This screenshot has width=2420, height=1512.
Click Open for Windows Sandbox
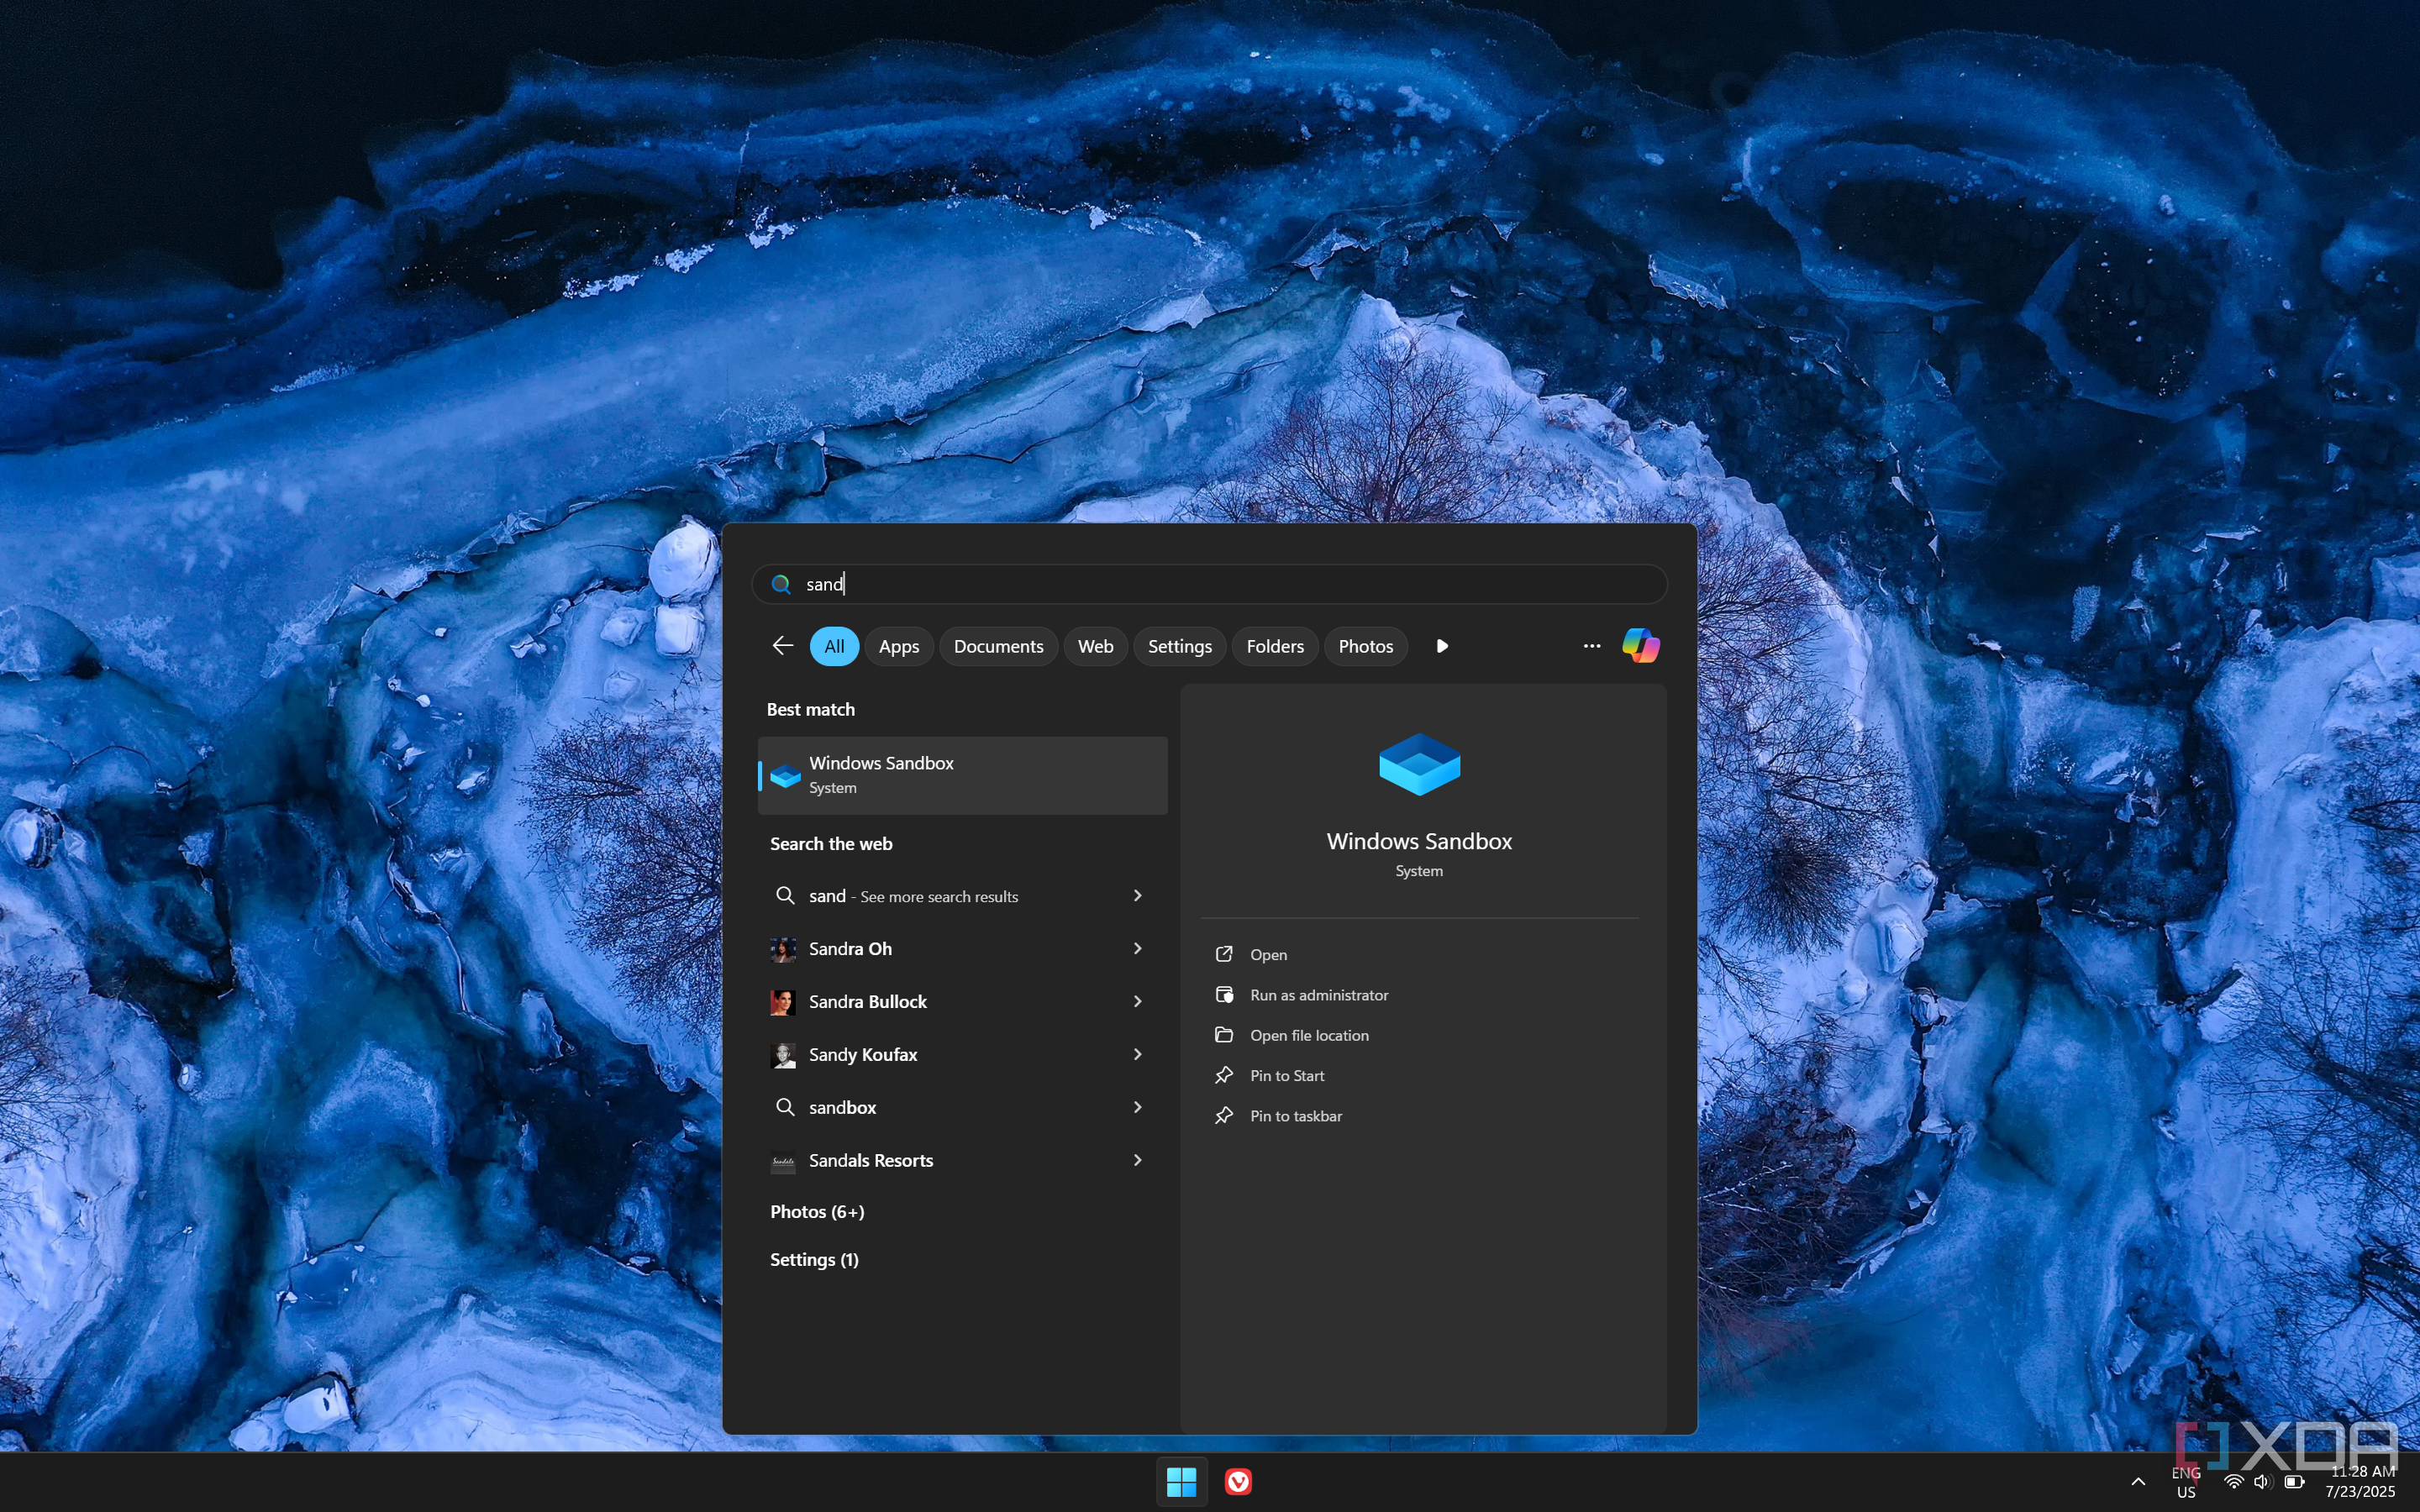pos(1268,955)
